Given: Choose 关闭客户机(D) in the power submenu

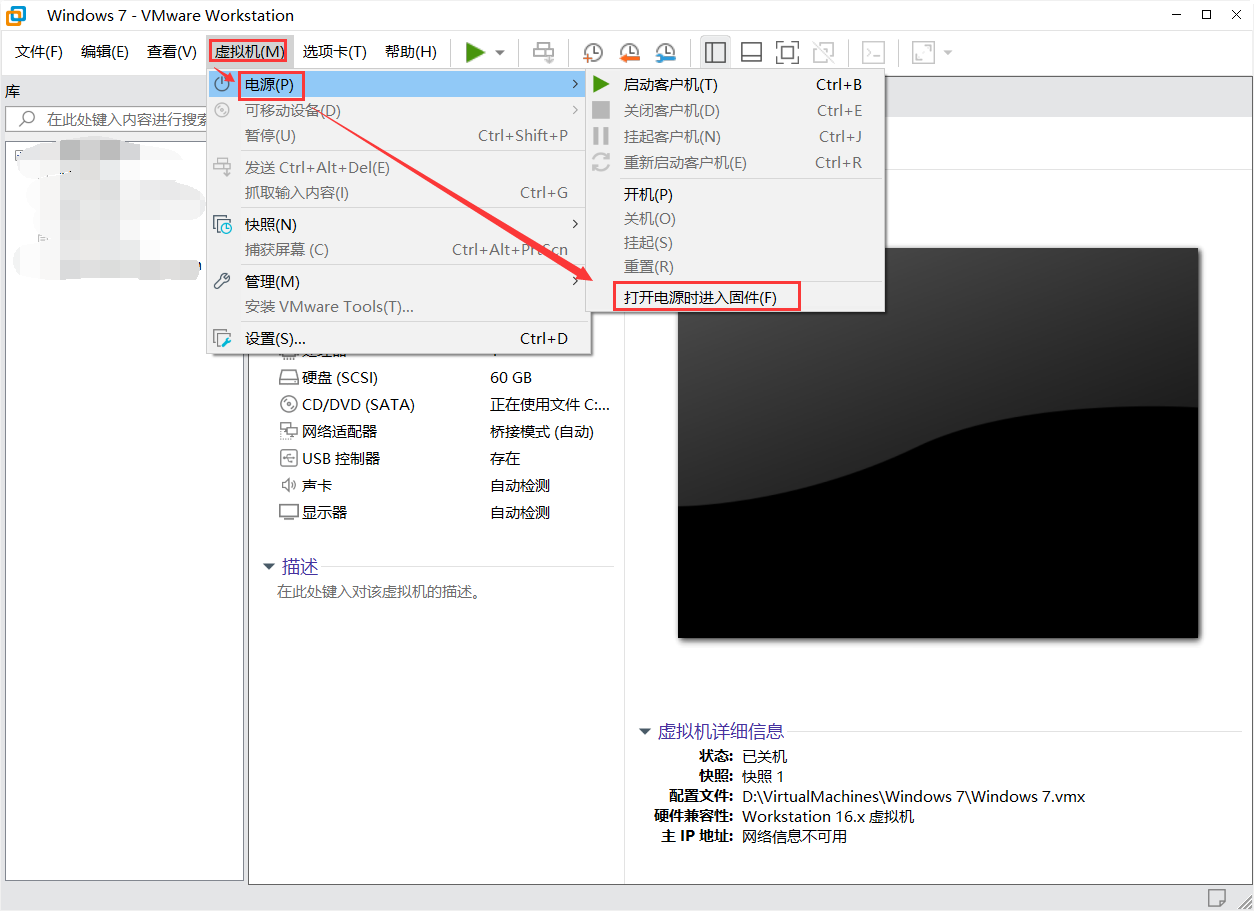Looking at the screenshot, I should [x=735, y=111].
